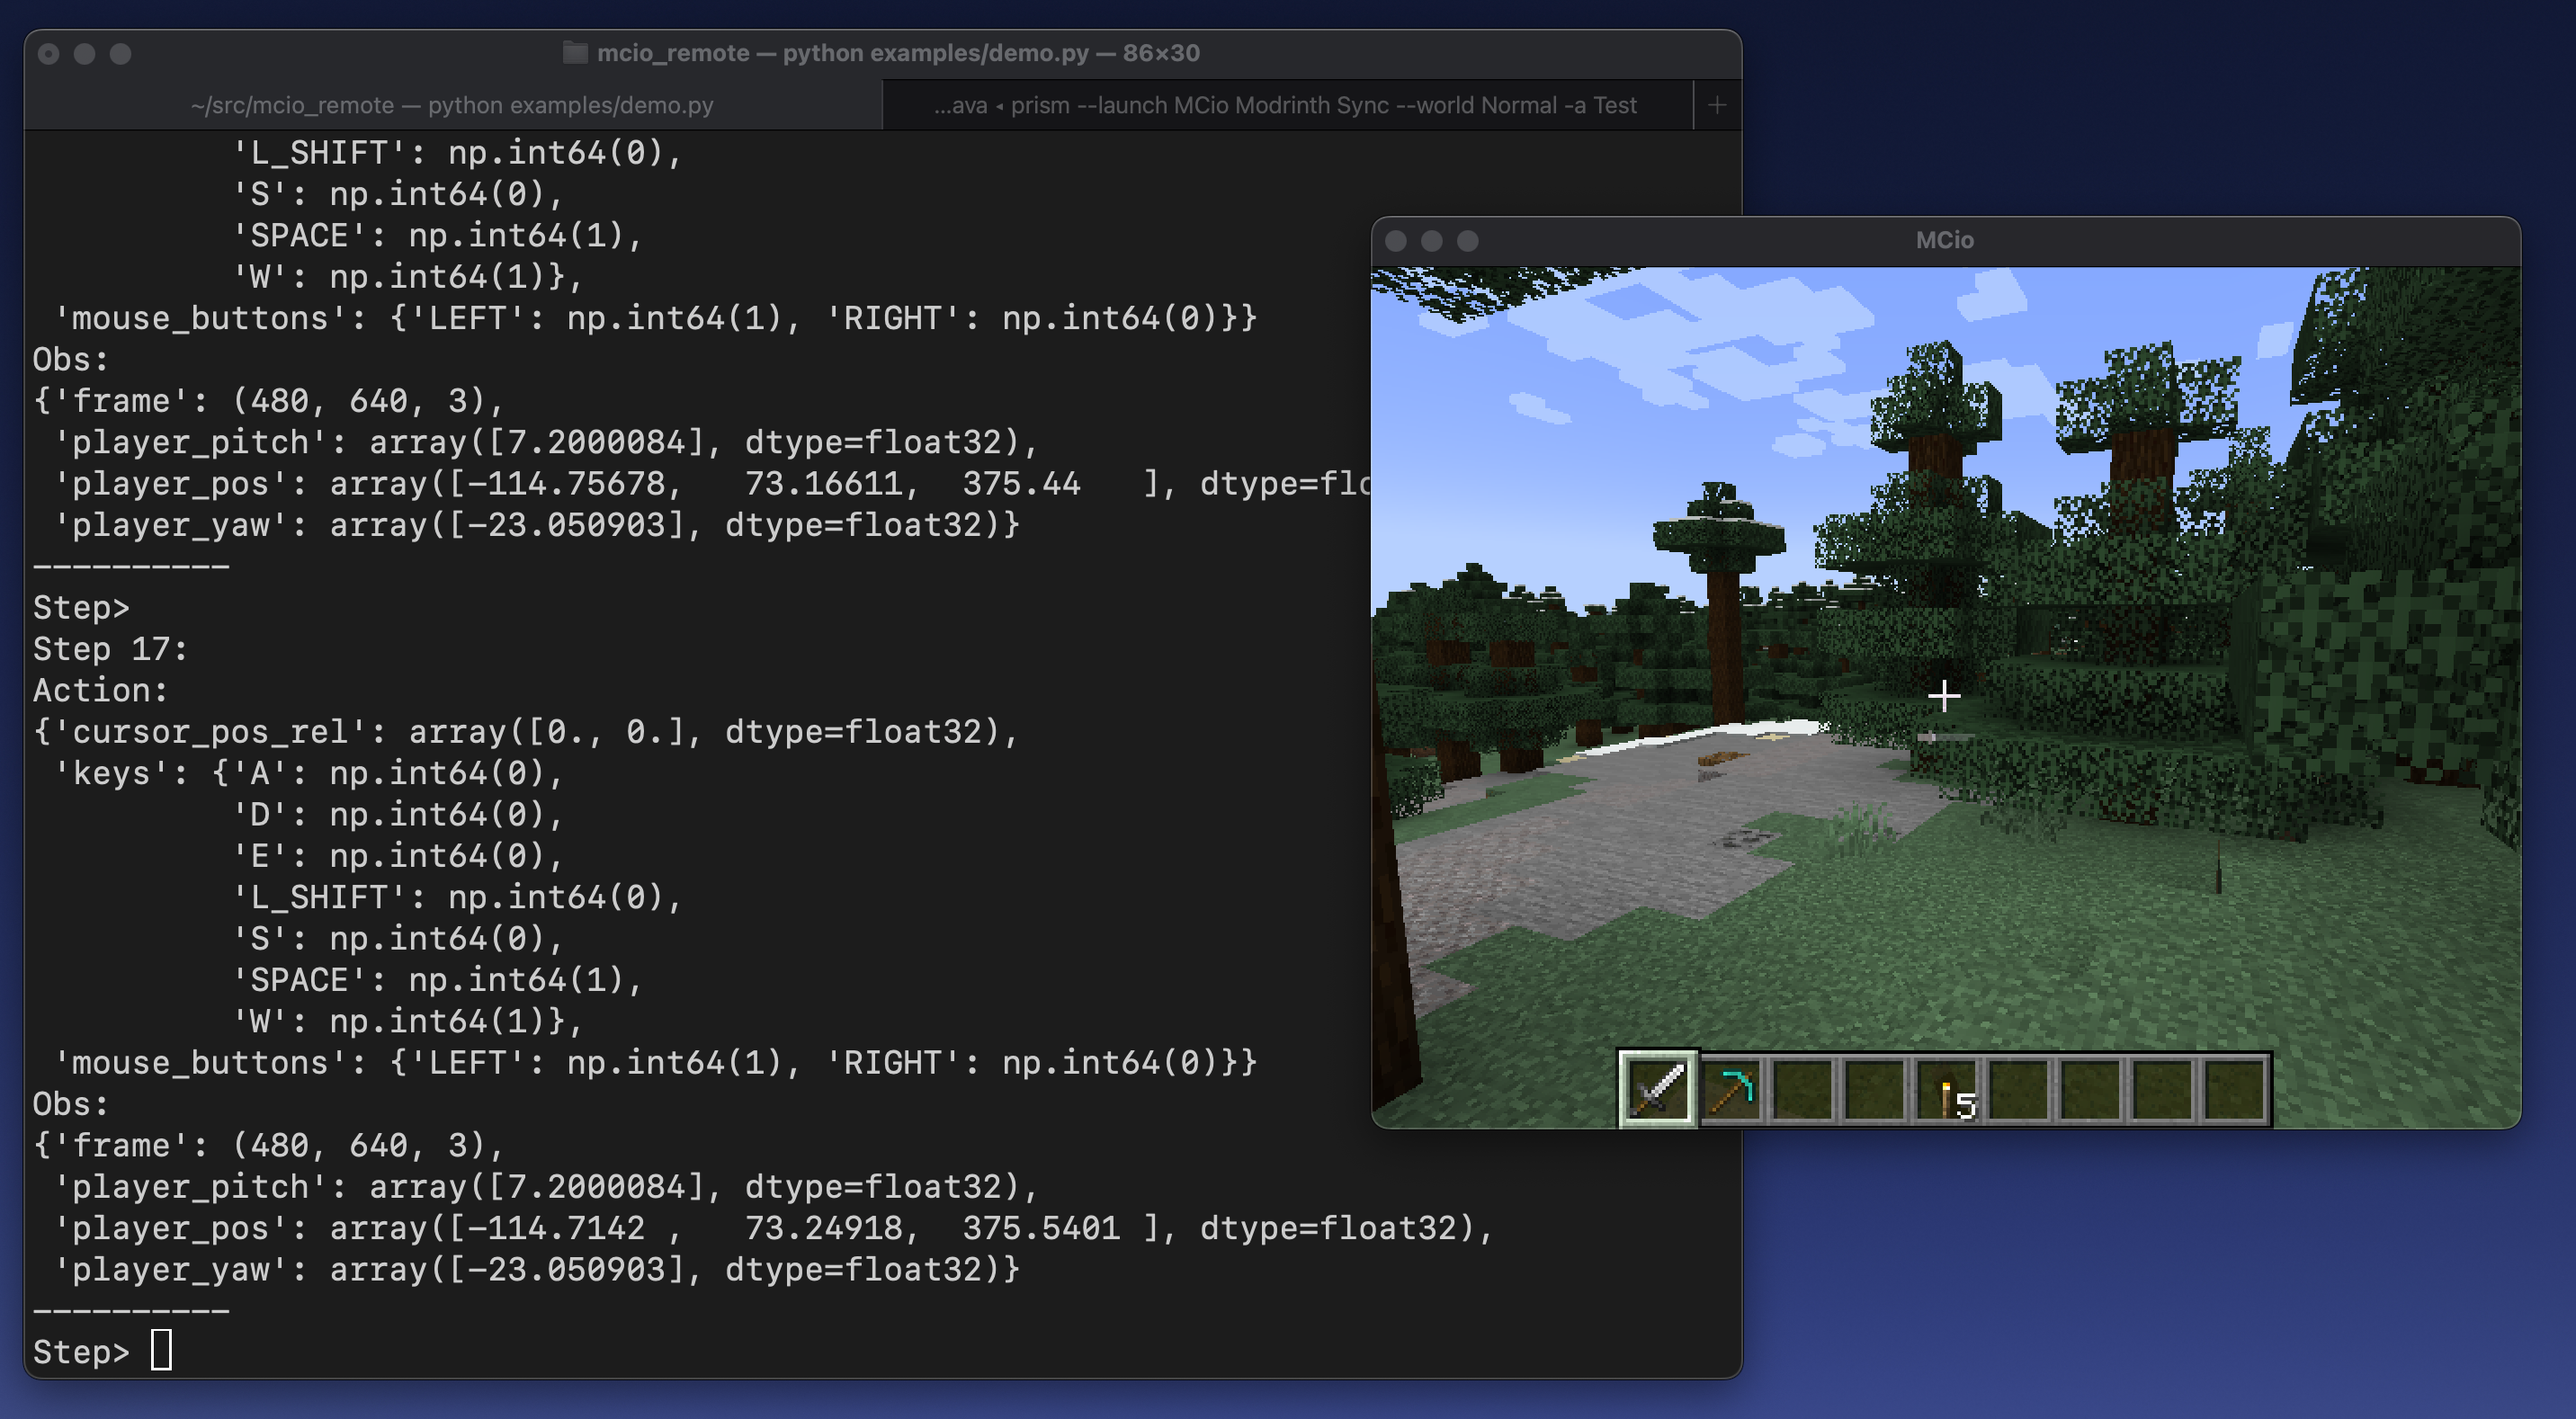2576x1419 pixels.
Task: Select the empty fourth hotbar slot
Action: (1874, 1088)
